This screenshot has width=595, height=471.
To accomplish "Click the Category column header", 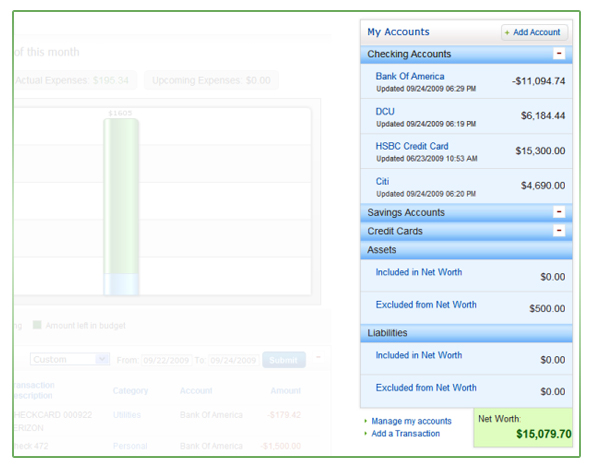I will click(130, 391).
